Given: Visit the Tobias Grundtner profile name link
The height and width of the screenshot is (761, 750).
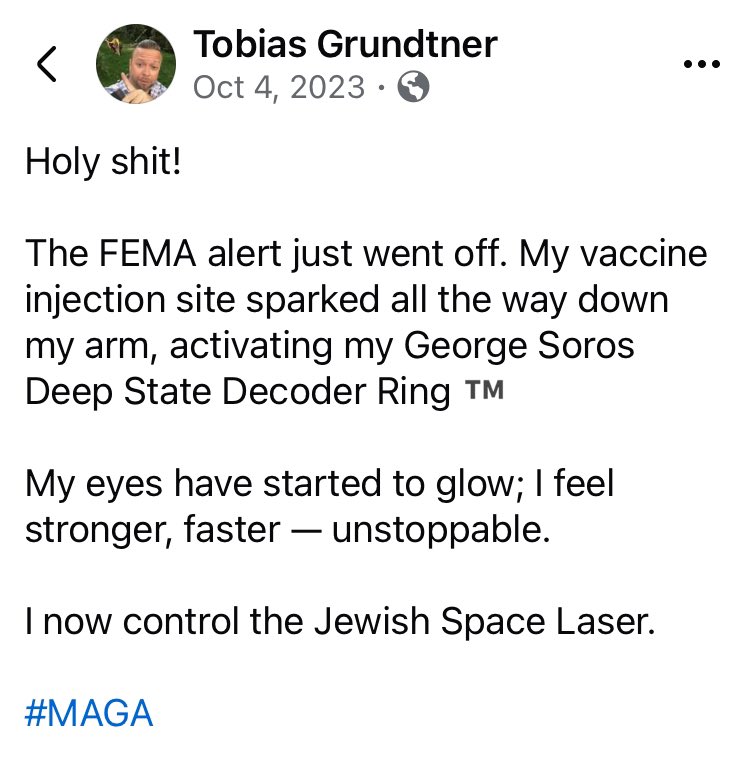Looking at the screenshot, I should coord(345,44).
